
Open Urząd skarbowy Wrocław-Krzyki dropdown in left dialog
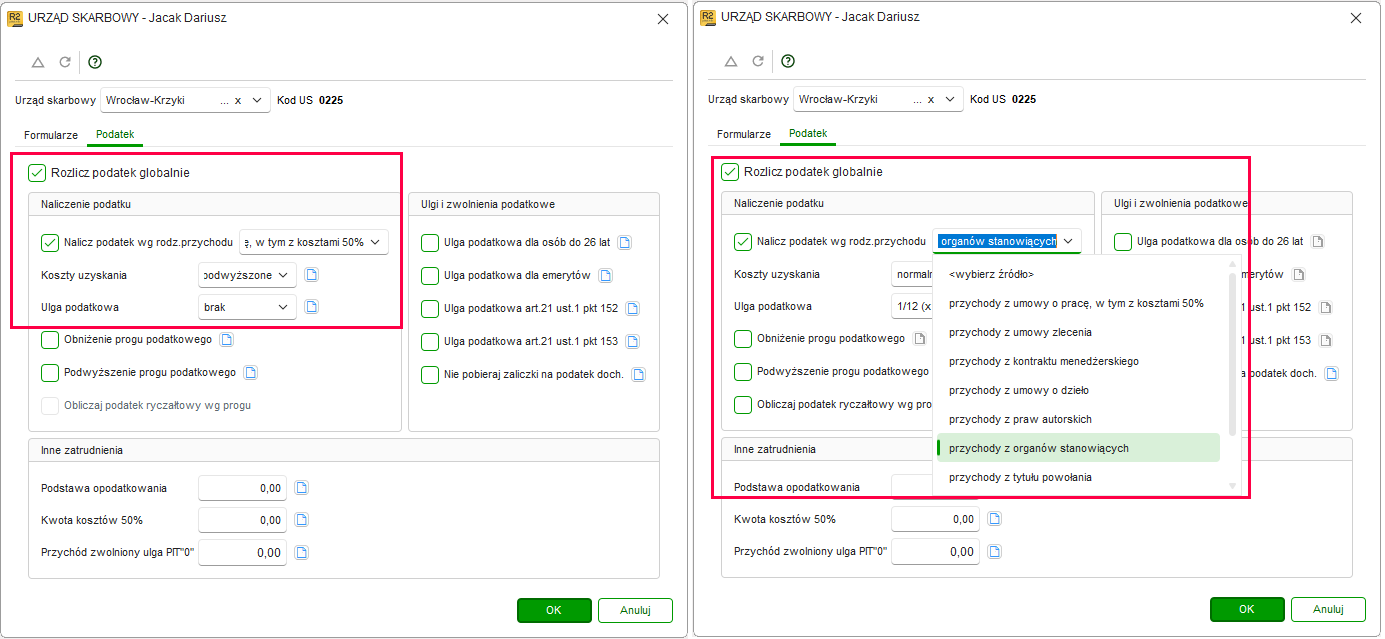click(184, 100)
